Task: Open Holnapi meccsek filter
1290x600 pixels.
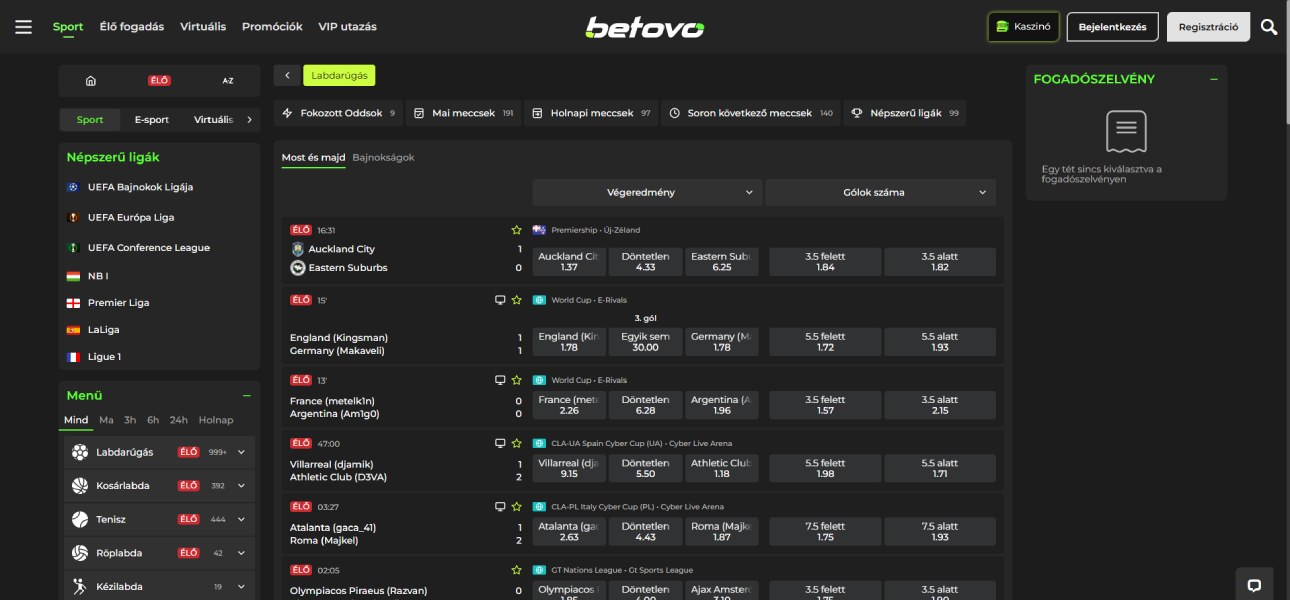Action: tap(592, 113)
